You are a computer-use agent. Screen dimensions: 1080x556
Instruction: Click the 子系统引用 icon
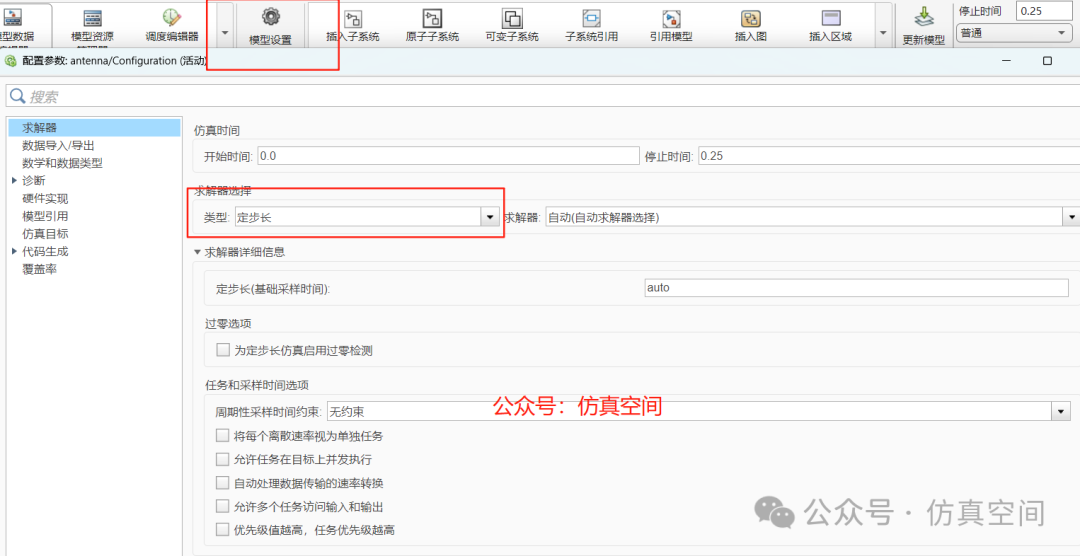coord(591,19)
